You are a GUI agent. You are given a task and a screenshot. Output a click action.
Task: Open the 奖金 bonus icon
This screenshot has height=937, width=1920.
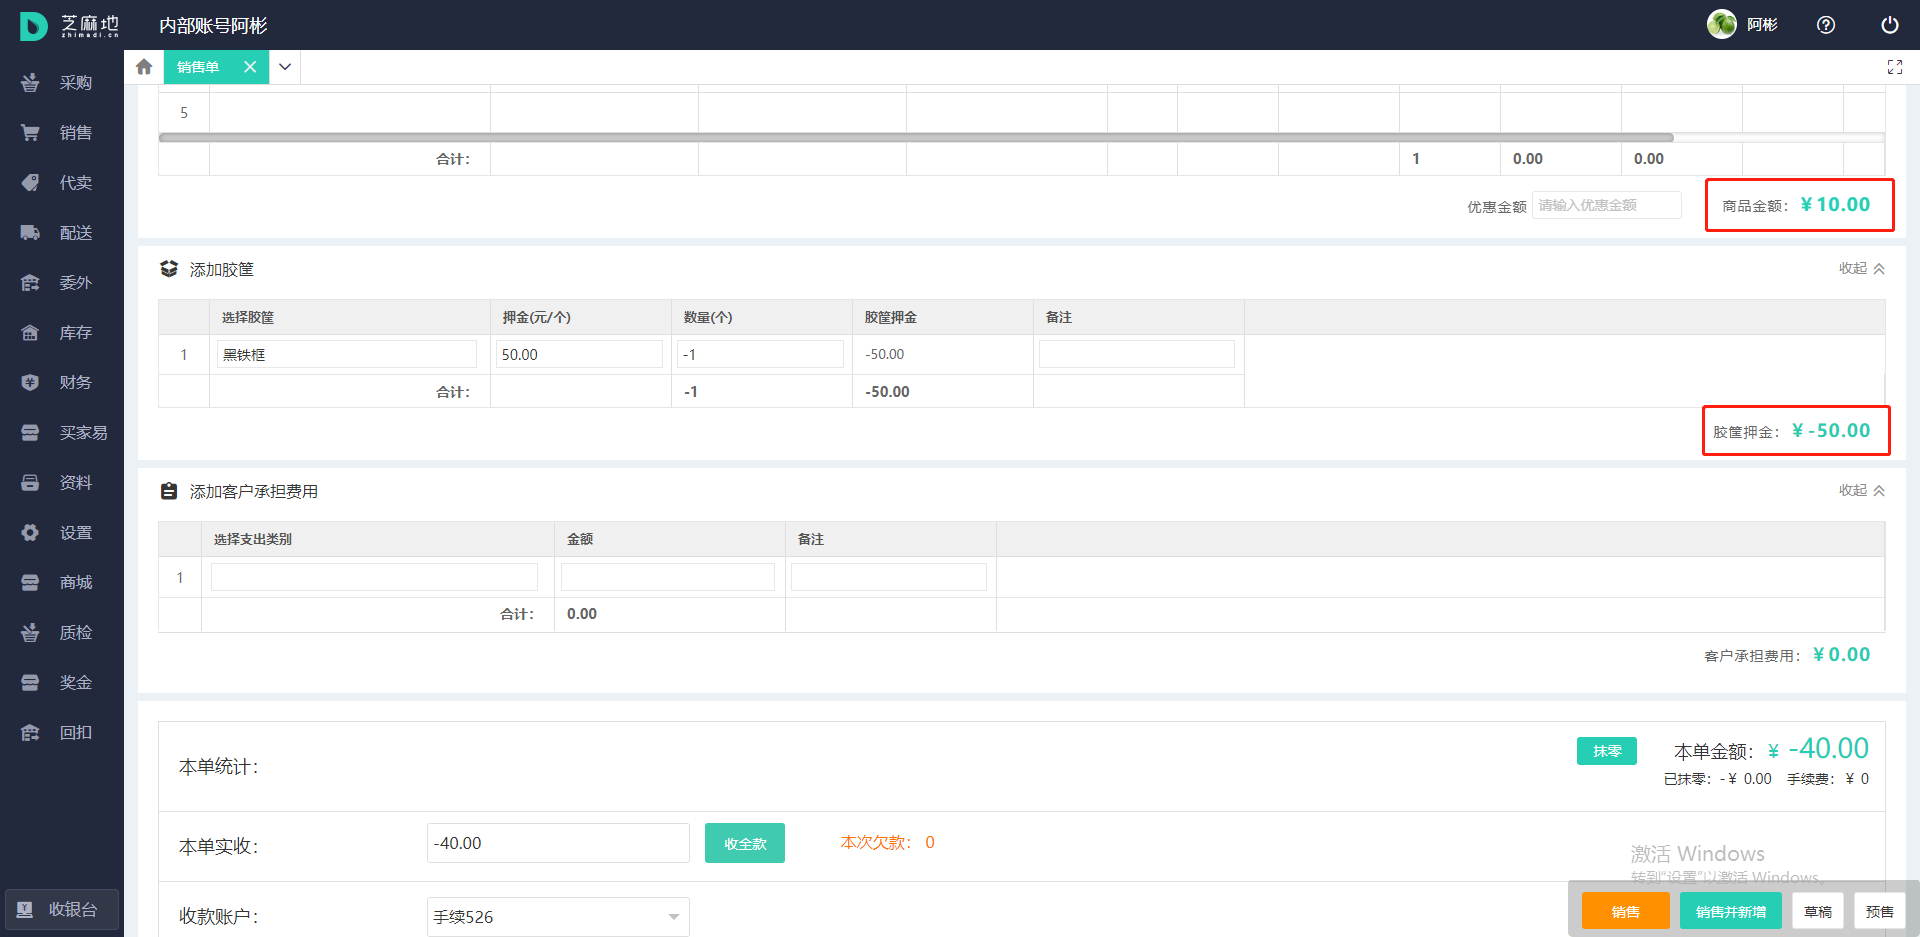[x=30, y=683]
